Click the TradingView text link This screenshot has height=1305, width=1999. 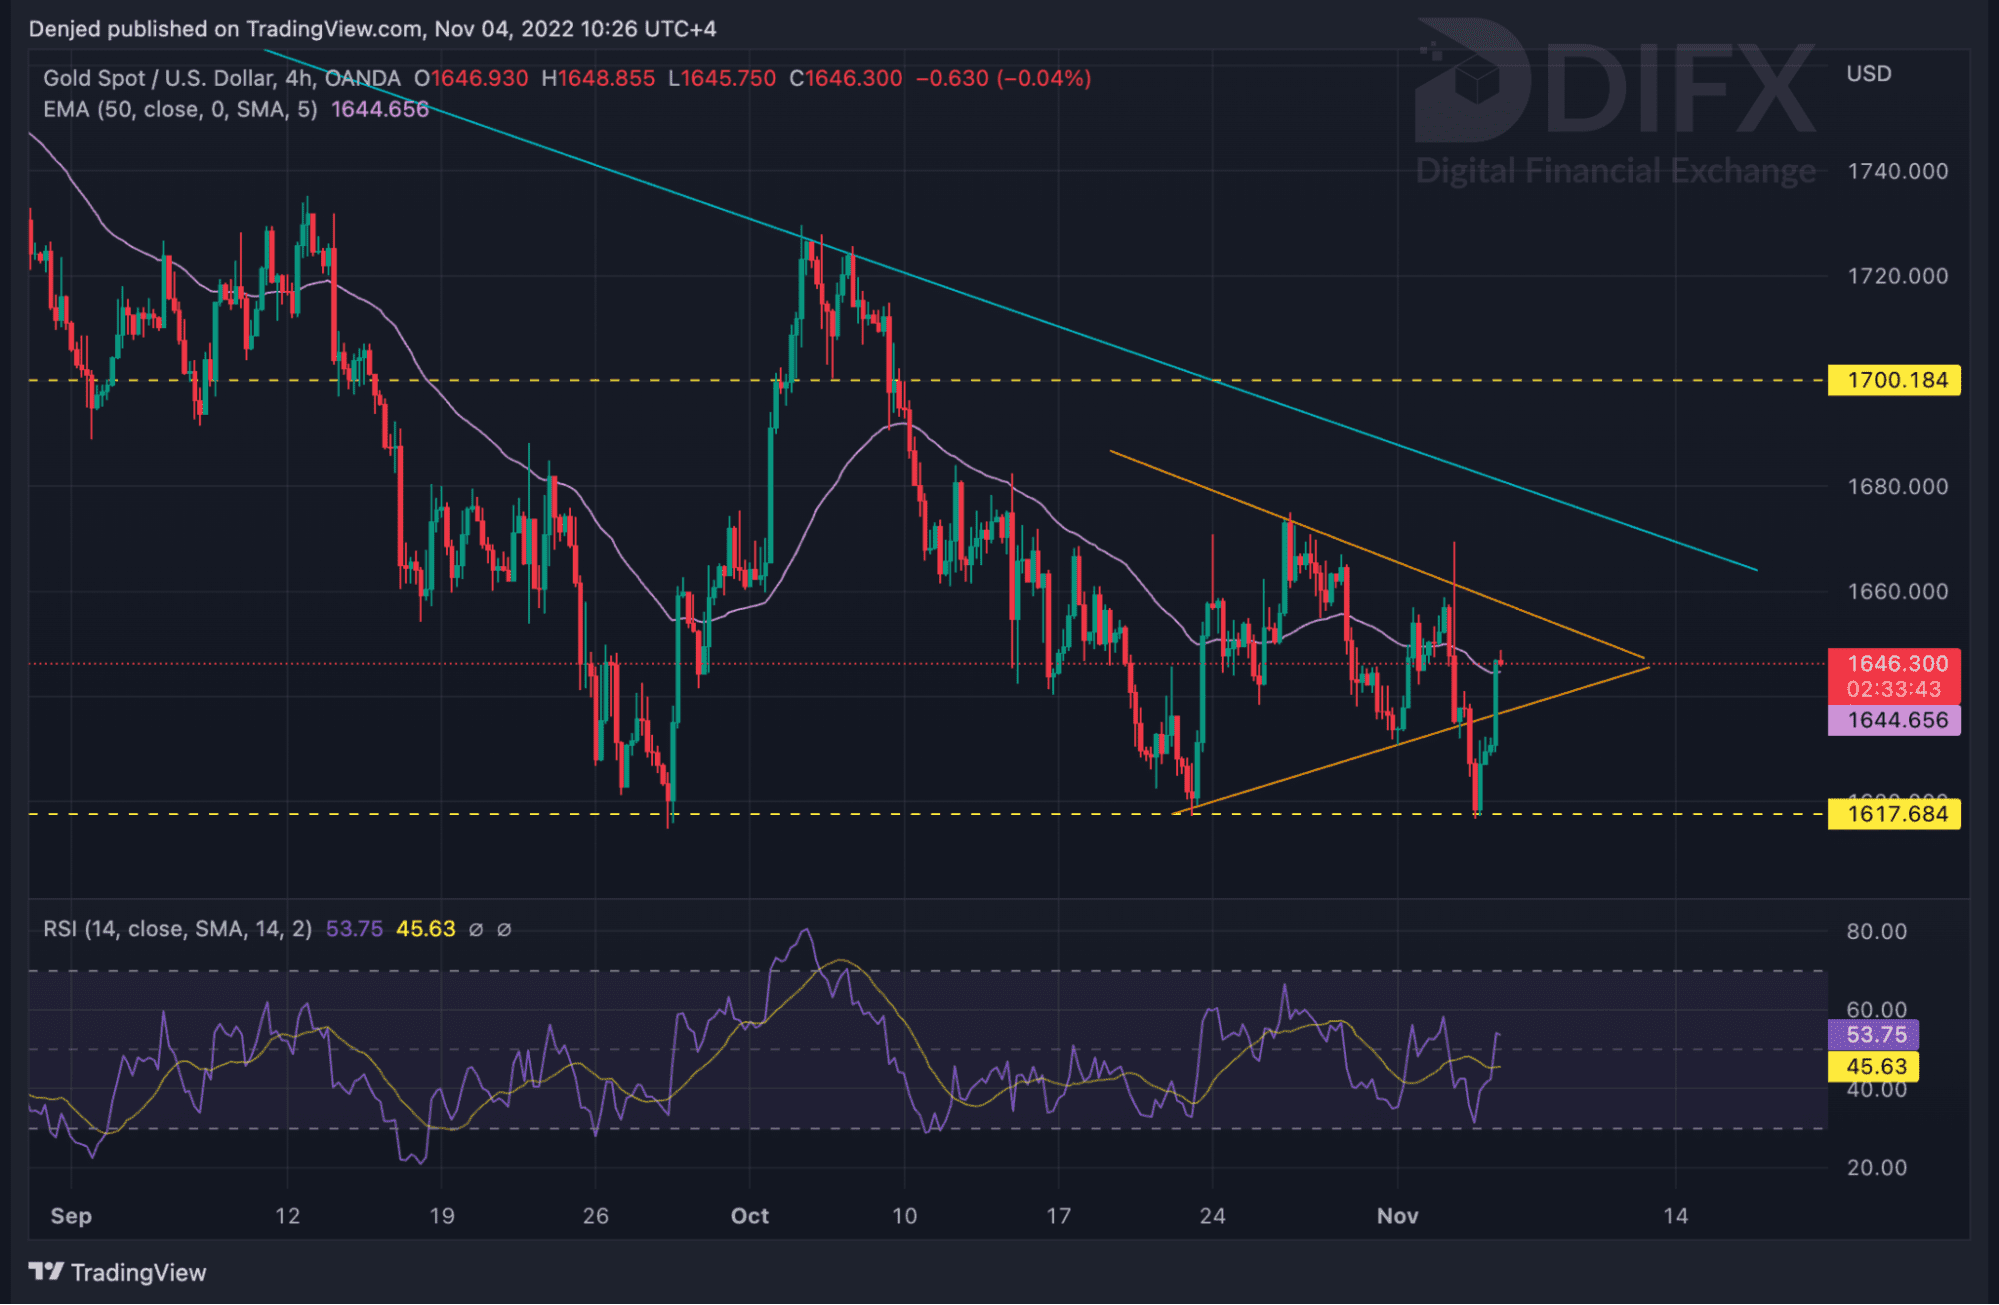(138, 1272)
